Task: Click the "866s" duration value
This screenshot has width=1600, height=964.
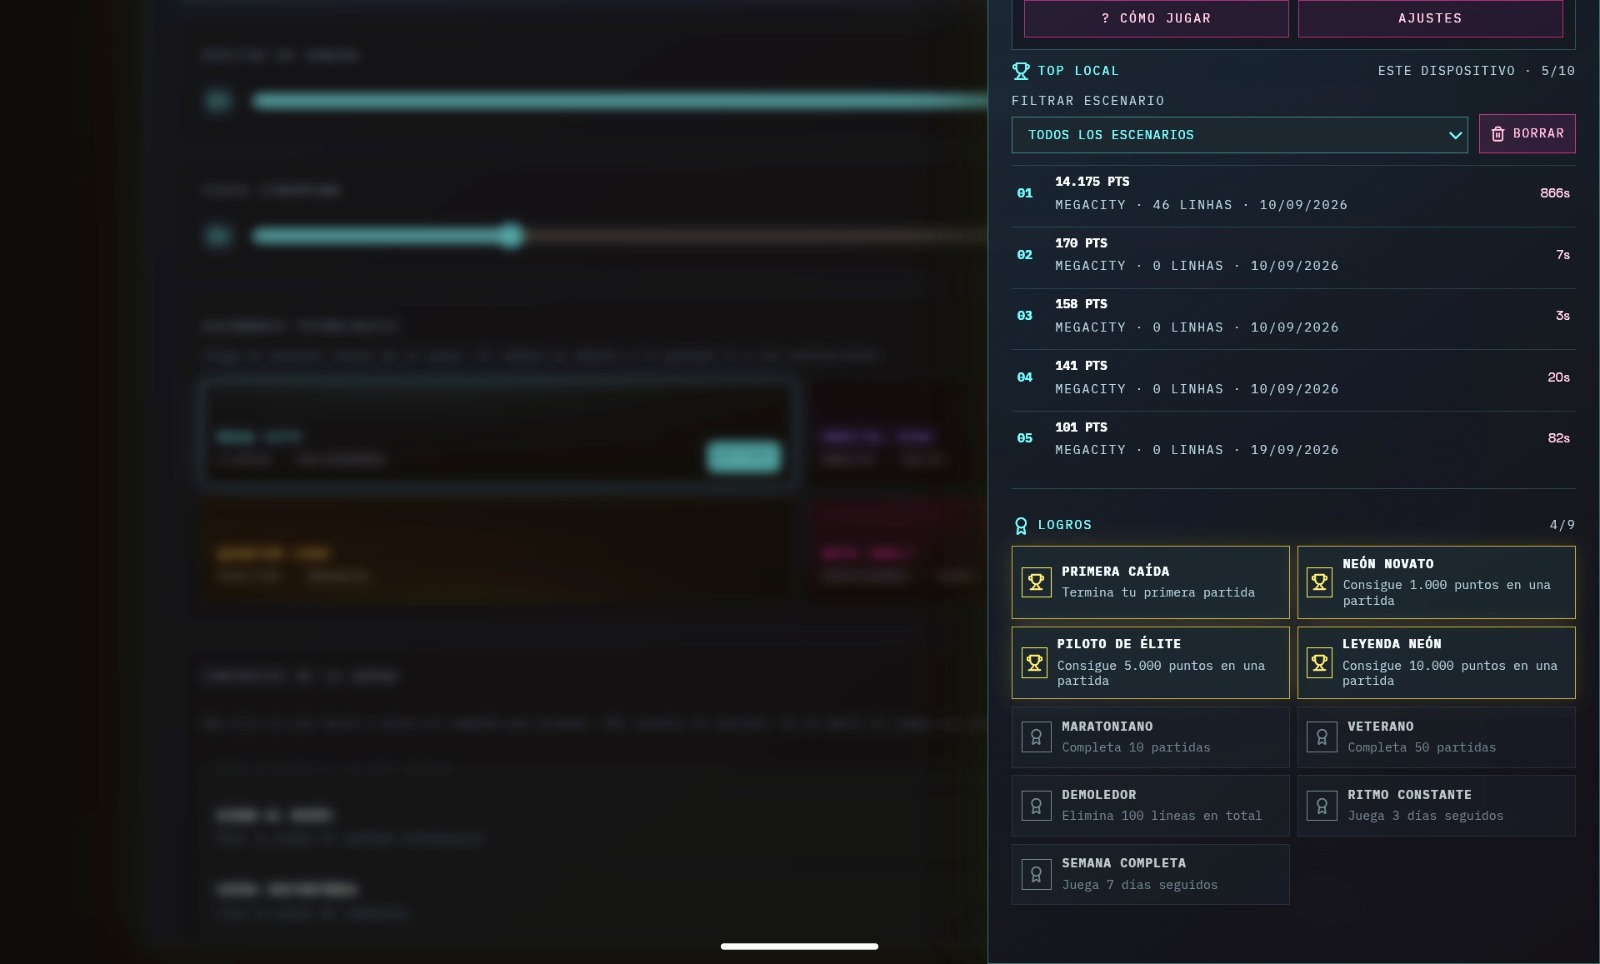Action: tap(1555, 193)
